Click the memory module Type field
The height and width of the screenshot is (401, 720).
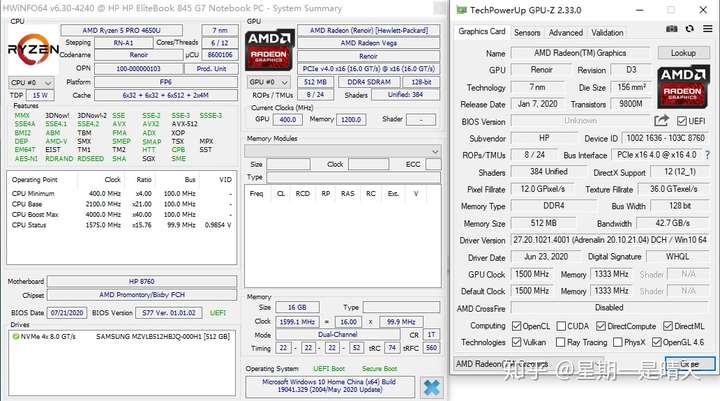coord(354,177)
